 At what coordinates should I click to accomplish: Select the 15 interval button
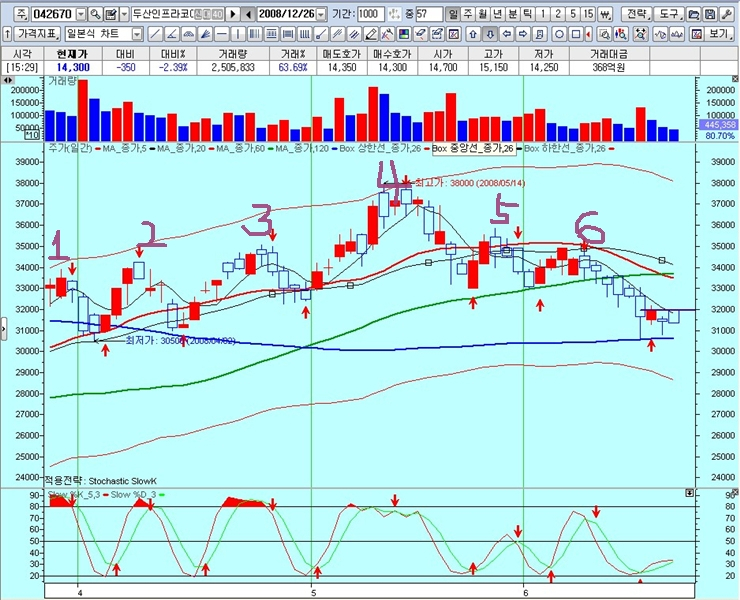pyautogui.click(x=588, y=14)
